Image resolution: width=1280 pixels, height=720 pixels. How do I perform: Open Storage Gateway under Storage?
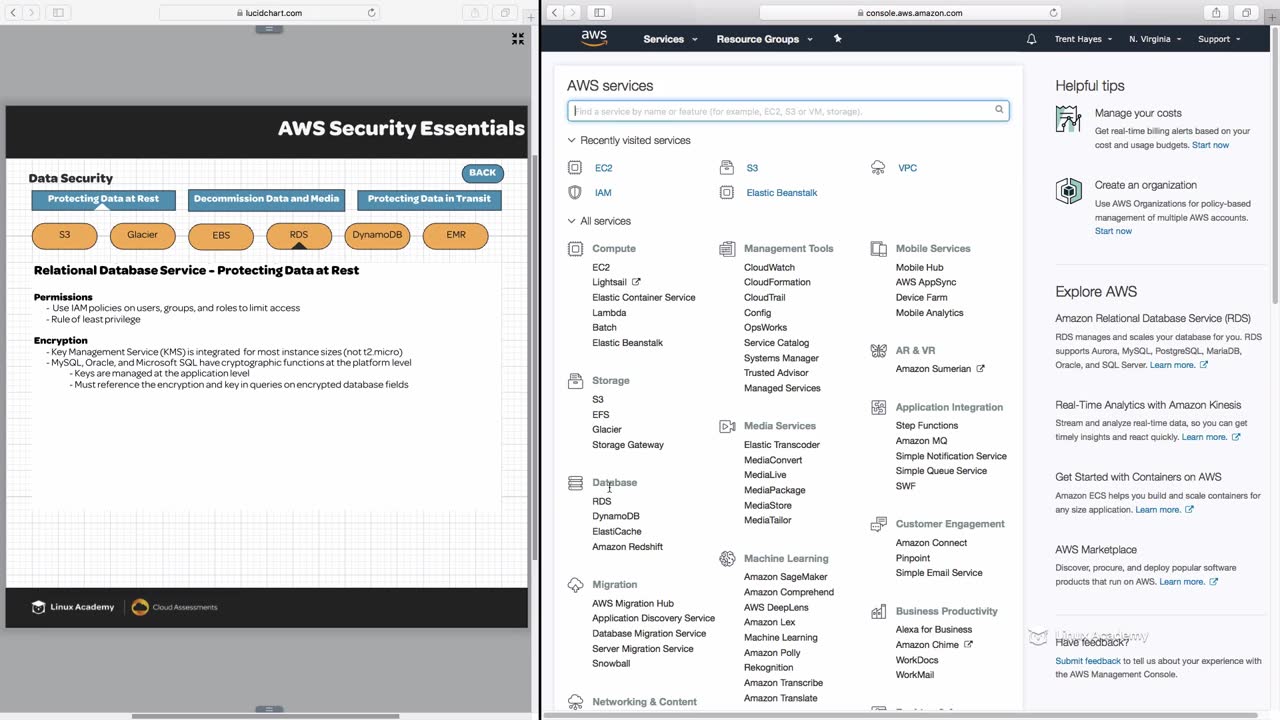coord(628,445)
